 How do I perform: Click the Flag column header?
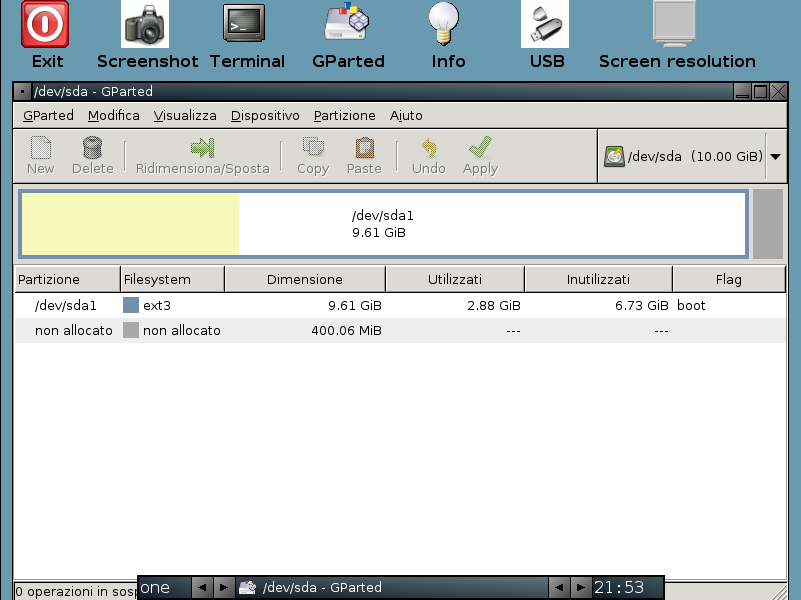pyautogui.click(x=729, y=279)
